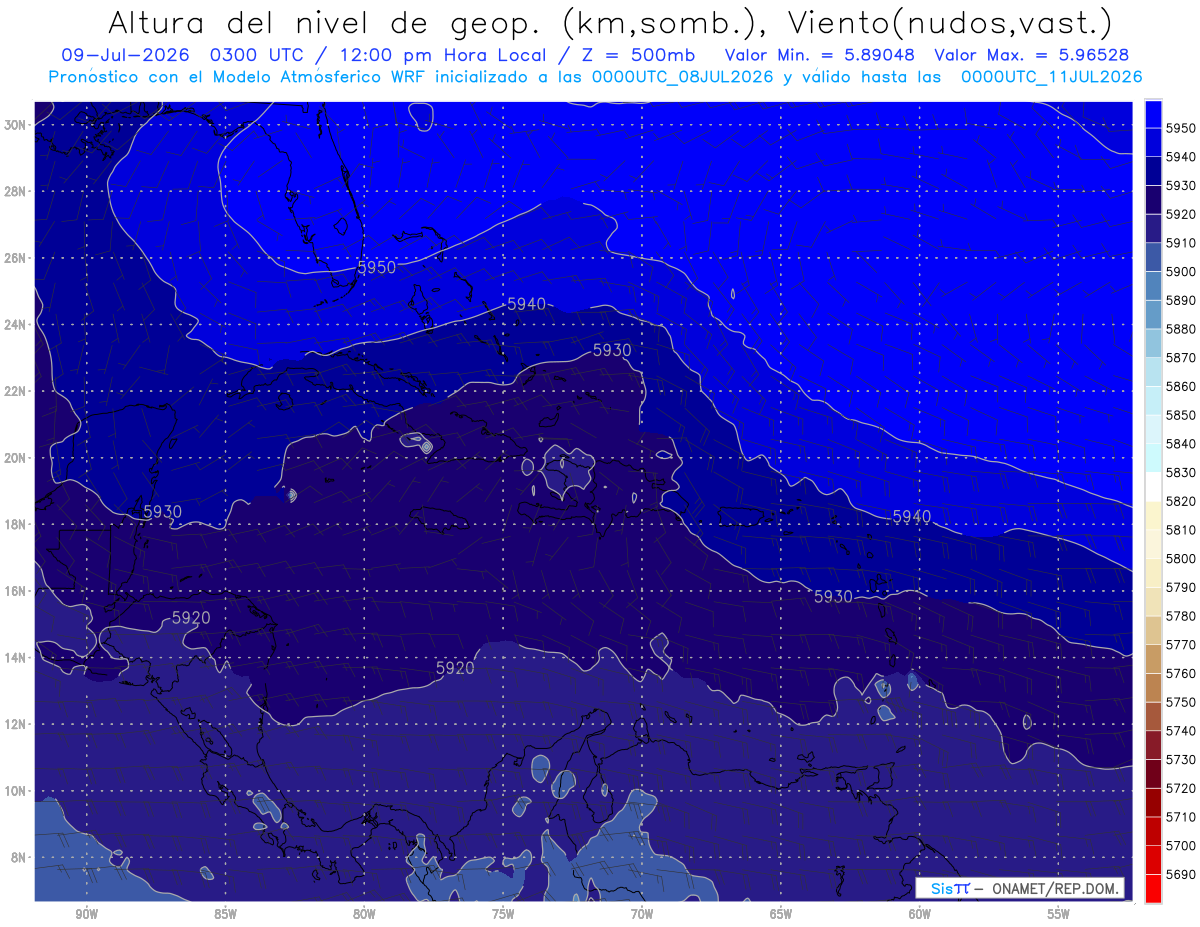Click the 5800 value in the color legend

(1181, 558)
